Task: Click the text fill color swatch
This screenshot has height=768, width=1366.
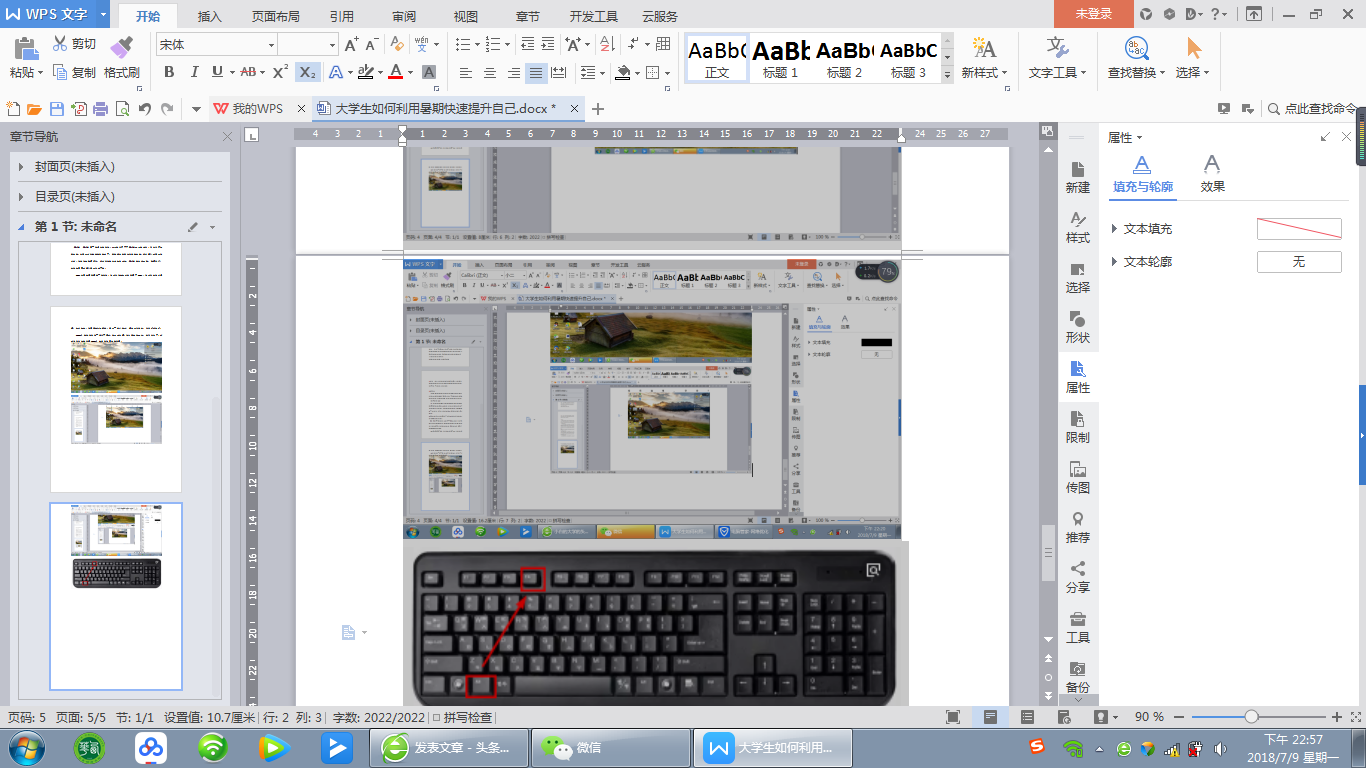Action: click(x=1299, y=229)
